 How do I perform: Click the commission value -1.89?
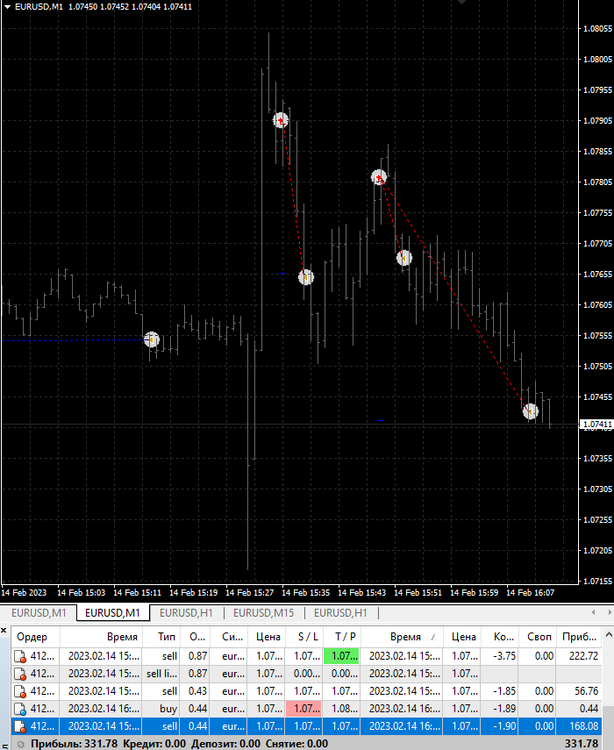point(504,709)
